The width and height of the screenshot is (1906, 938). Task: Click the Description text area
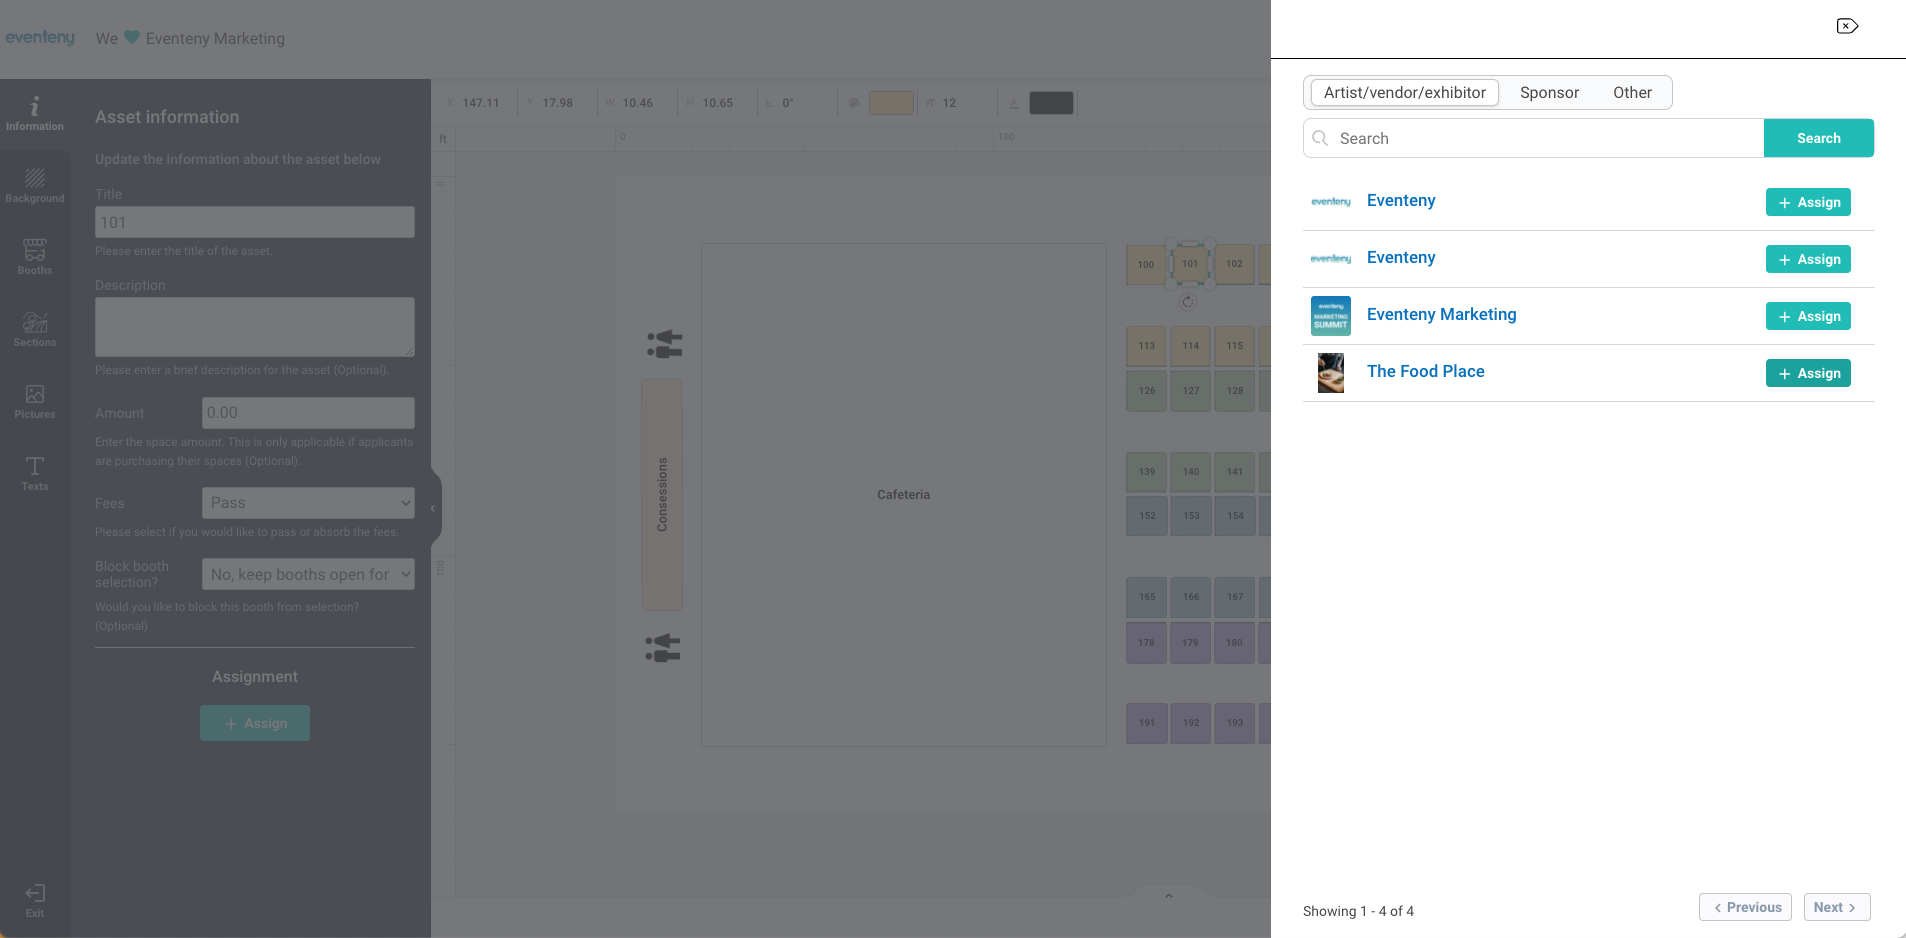coord(255,327)
